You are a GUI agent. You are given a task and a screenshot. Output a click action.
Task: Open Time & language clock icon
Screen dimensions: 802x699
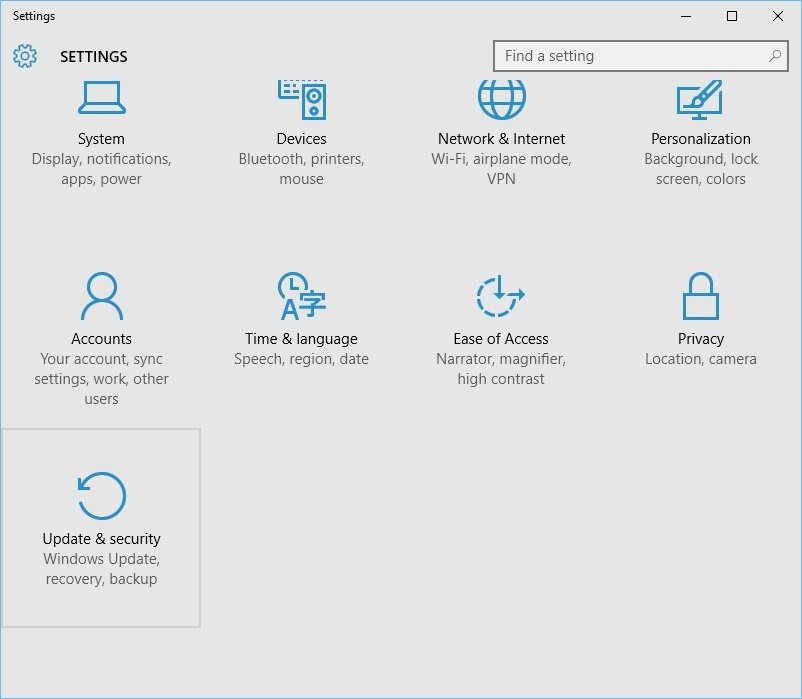point(302,296)
